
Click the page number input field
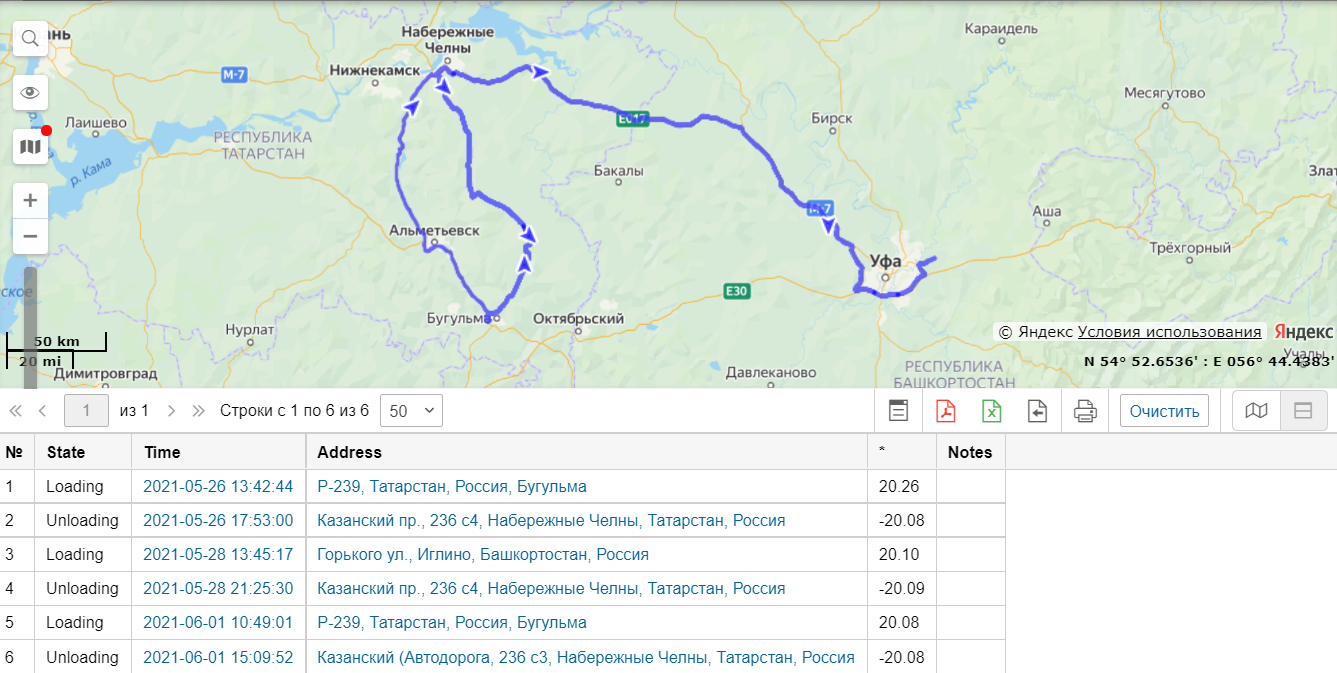86,411
